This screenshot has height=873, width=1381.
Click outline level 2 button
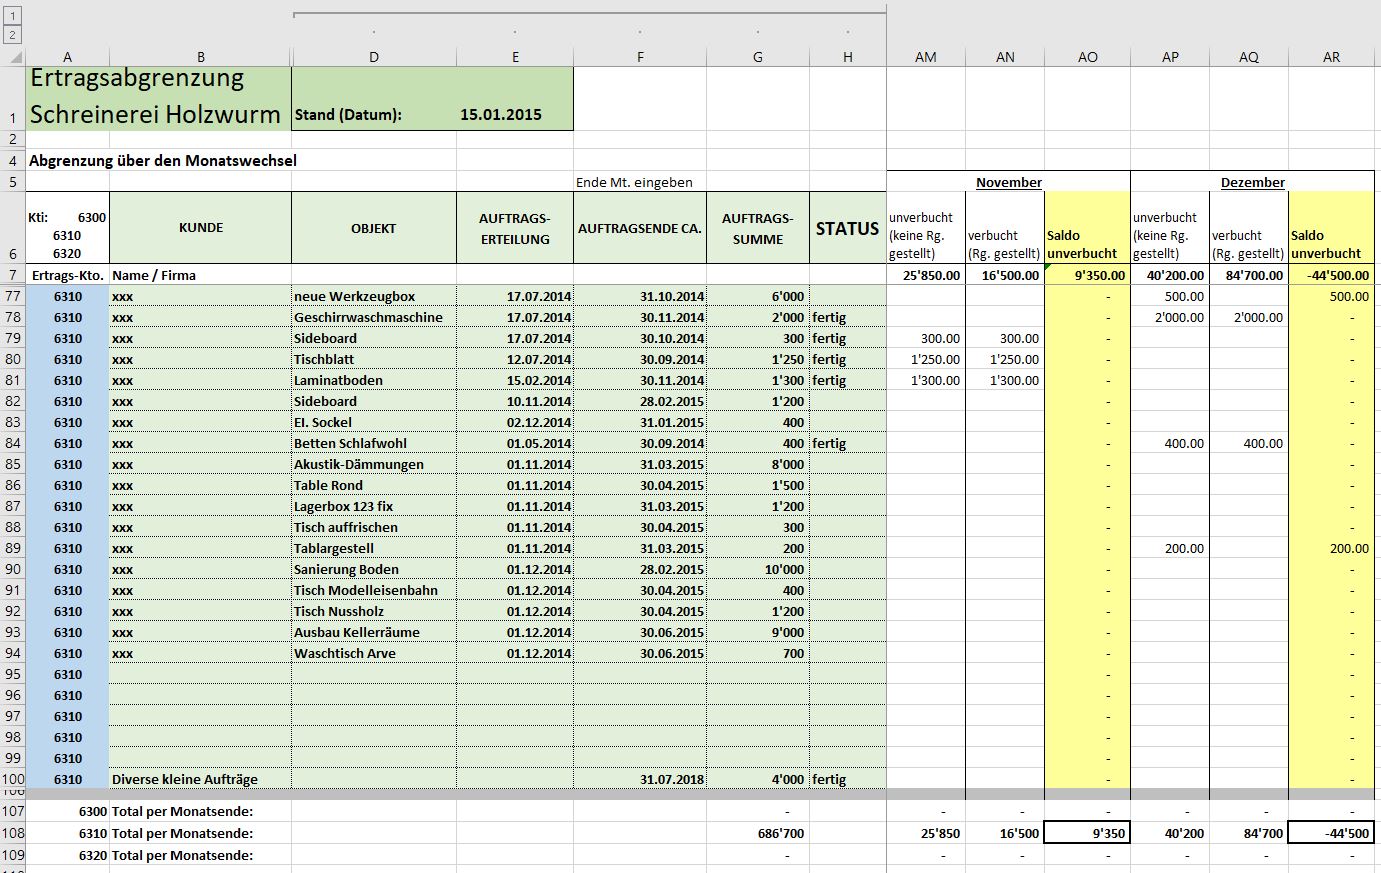[12, 35]
